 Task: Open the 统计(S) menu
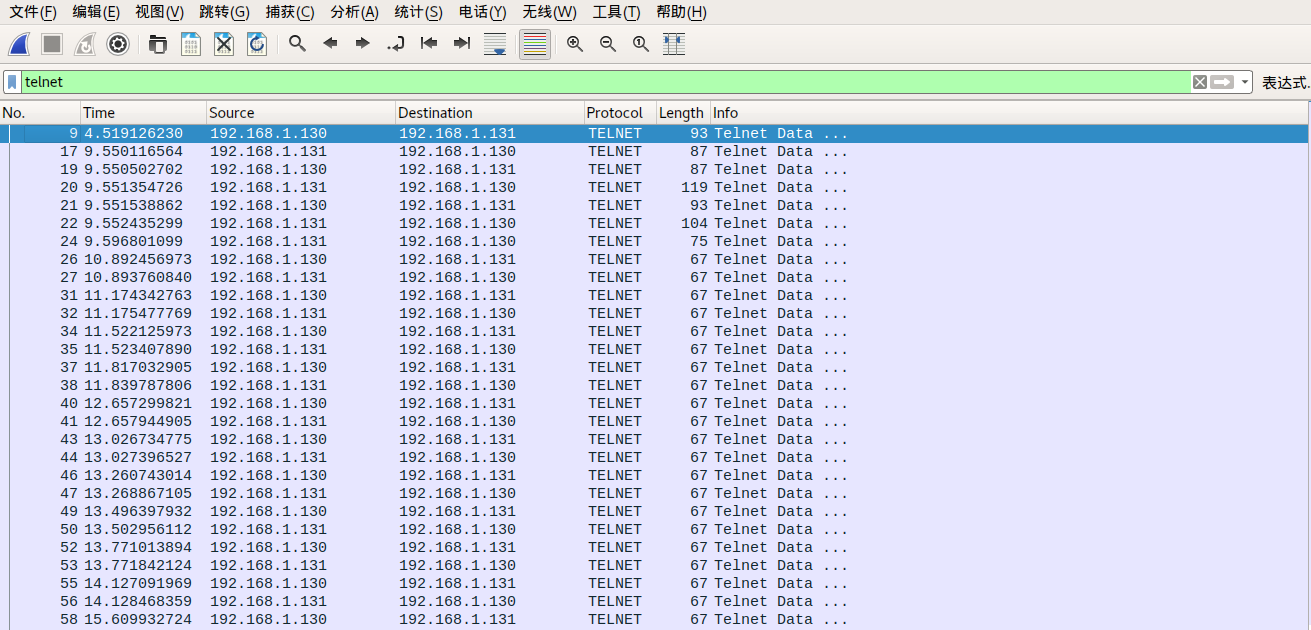(418, 12)
